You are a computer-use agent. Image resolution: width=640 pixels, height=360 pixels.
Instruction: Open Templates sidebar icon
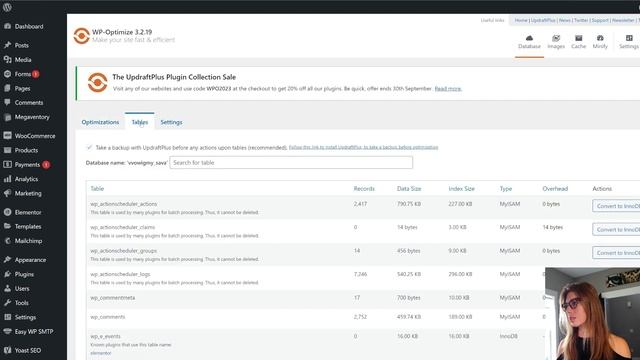(x=7, y=227)
